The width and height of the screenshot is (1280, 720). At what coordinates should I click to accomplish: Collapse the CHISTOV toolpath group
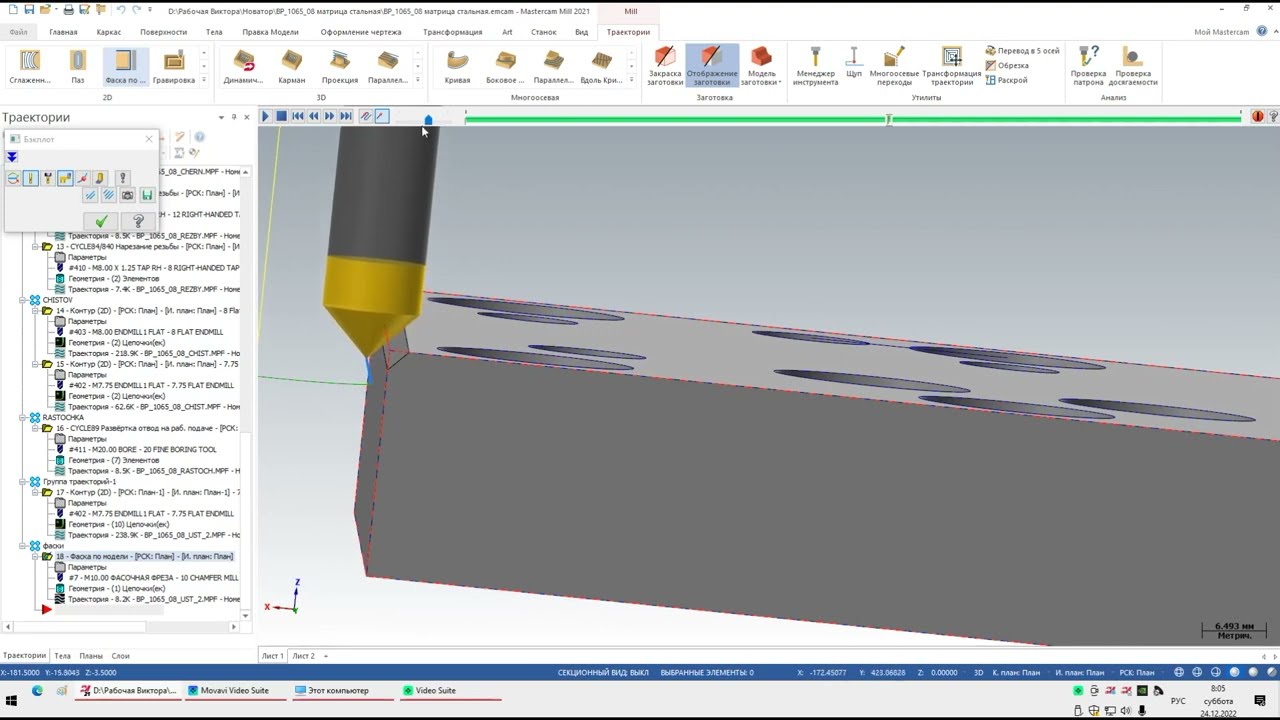coord(23,300)
